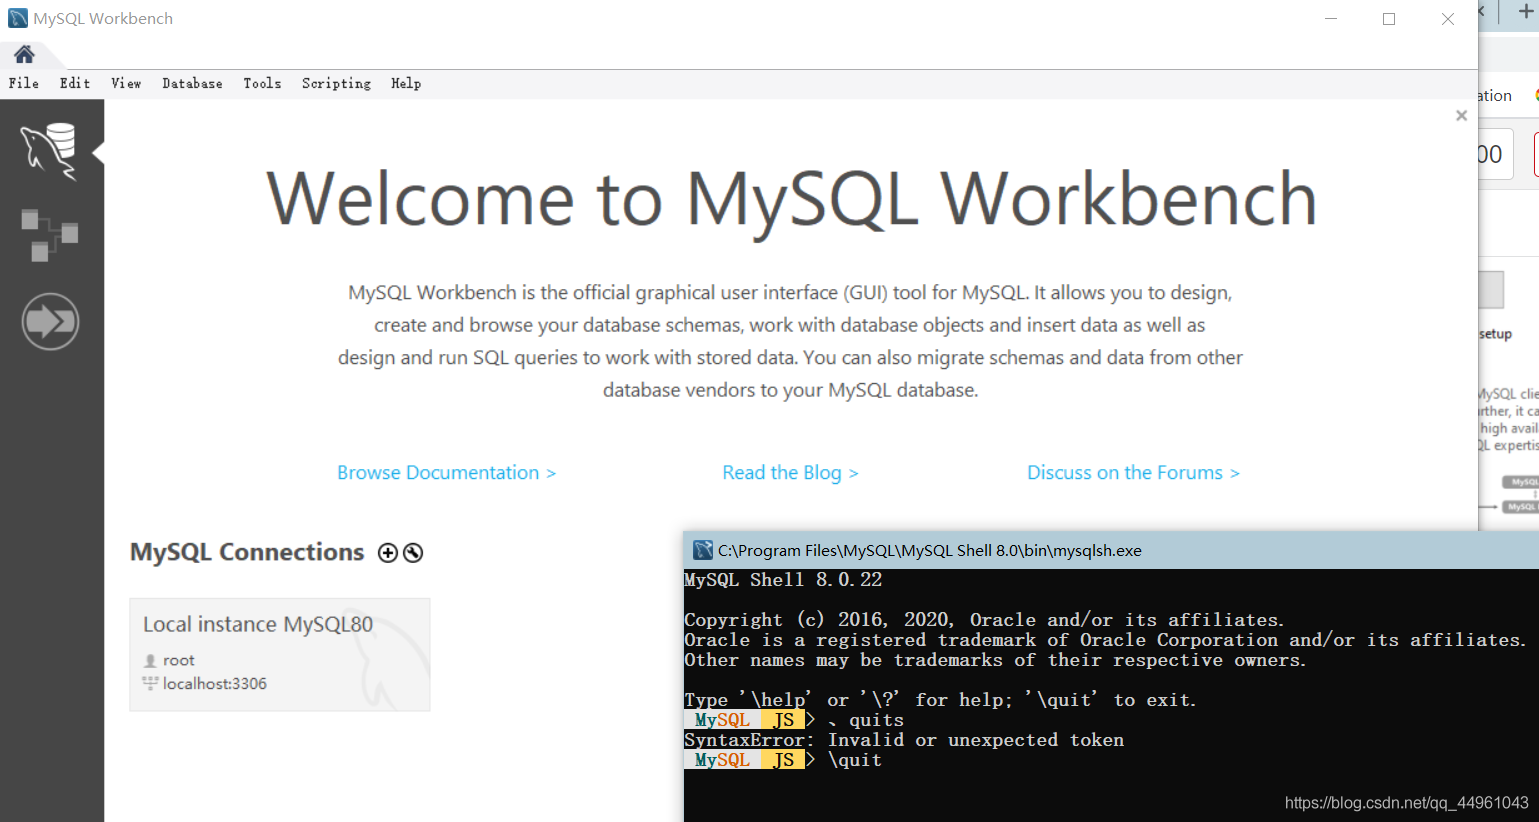Open the Home tab icon
Viewport: 1539px width, 822px height.
(24, 54)
